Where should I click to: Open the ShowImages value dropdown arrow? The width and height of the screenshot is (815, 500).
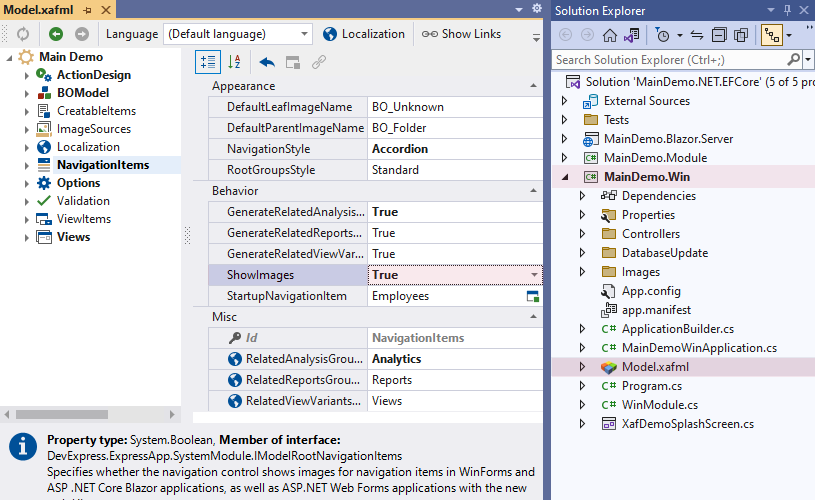[x=534, y=275]
